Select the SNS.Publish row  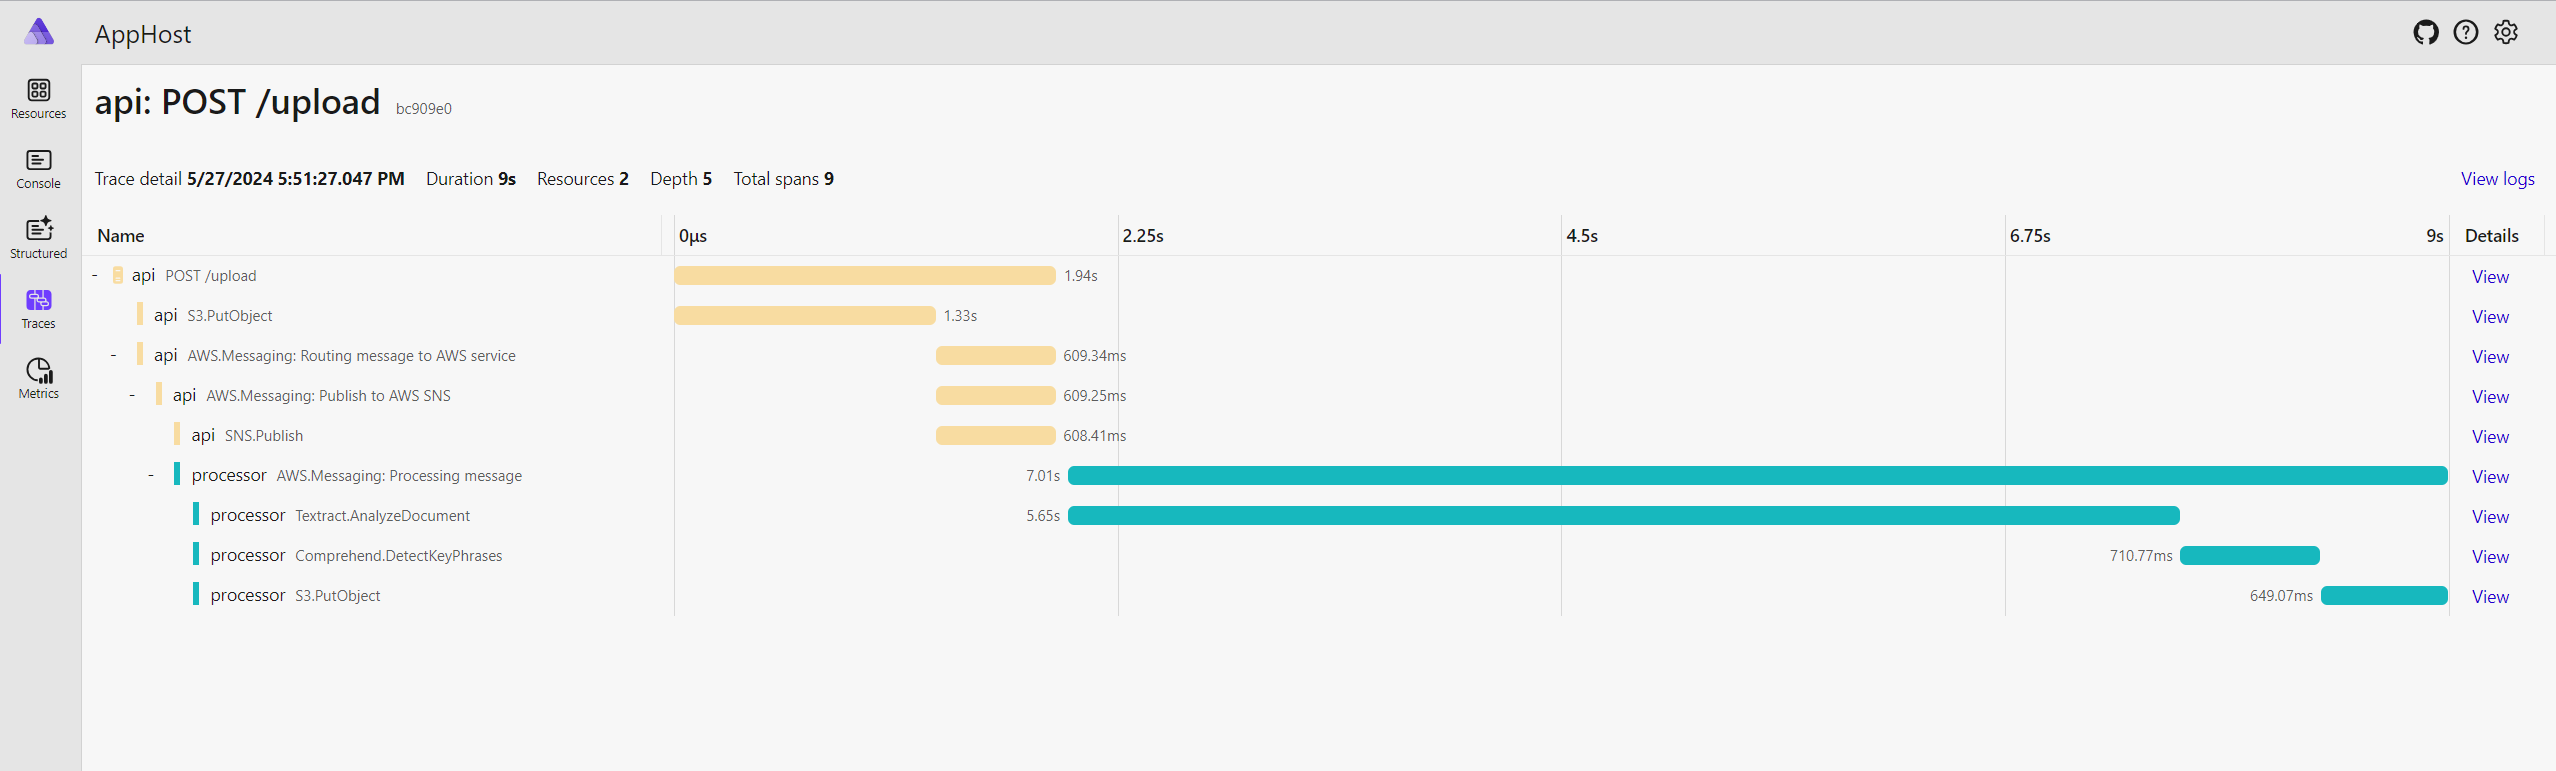pos(1315,435)
